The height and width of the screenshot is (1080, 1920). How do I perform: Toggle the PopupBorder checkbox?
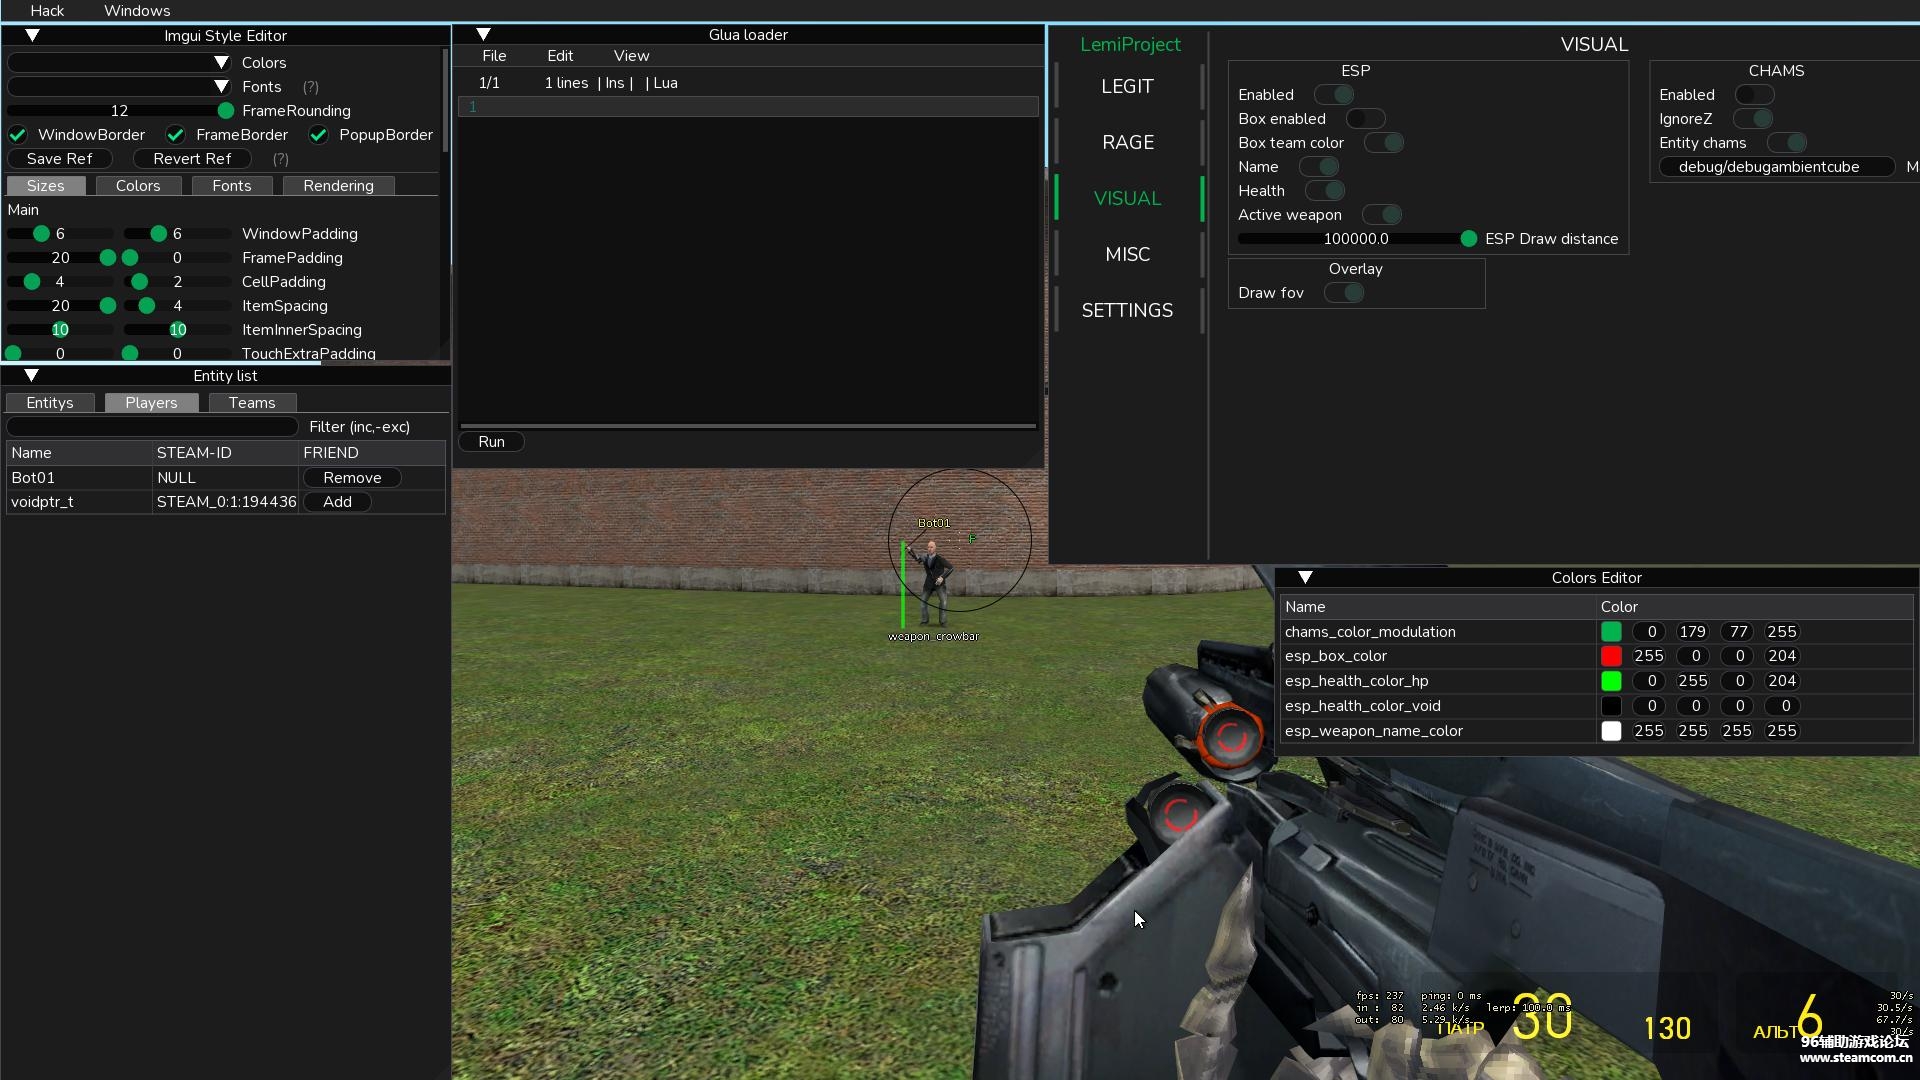tap(319, 135)
